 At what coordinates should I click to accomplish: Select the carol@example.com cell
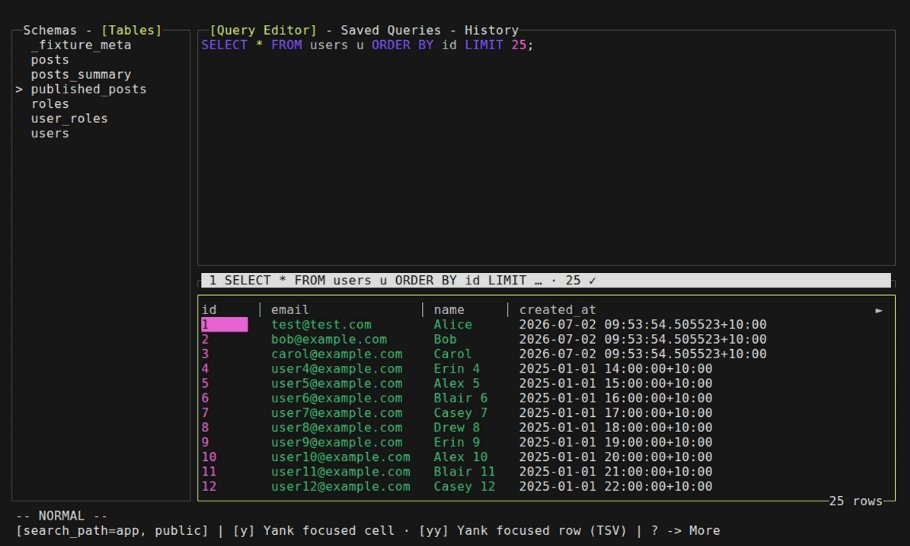coord(337,354)
